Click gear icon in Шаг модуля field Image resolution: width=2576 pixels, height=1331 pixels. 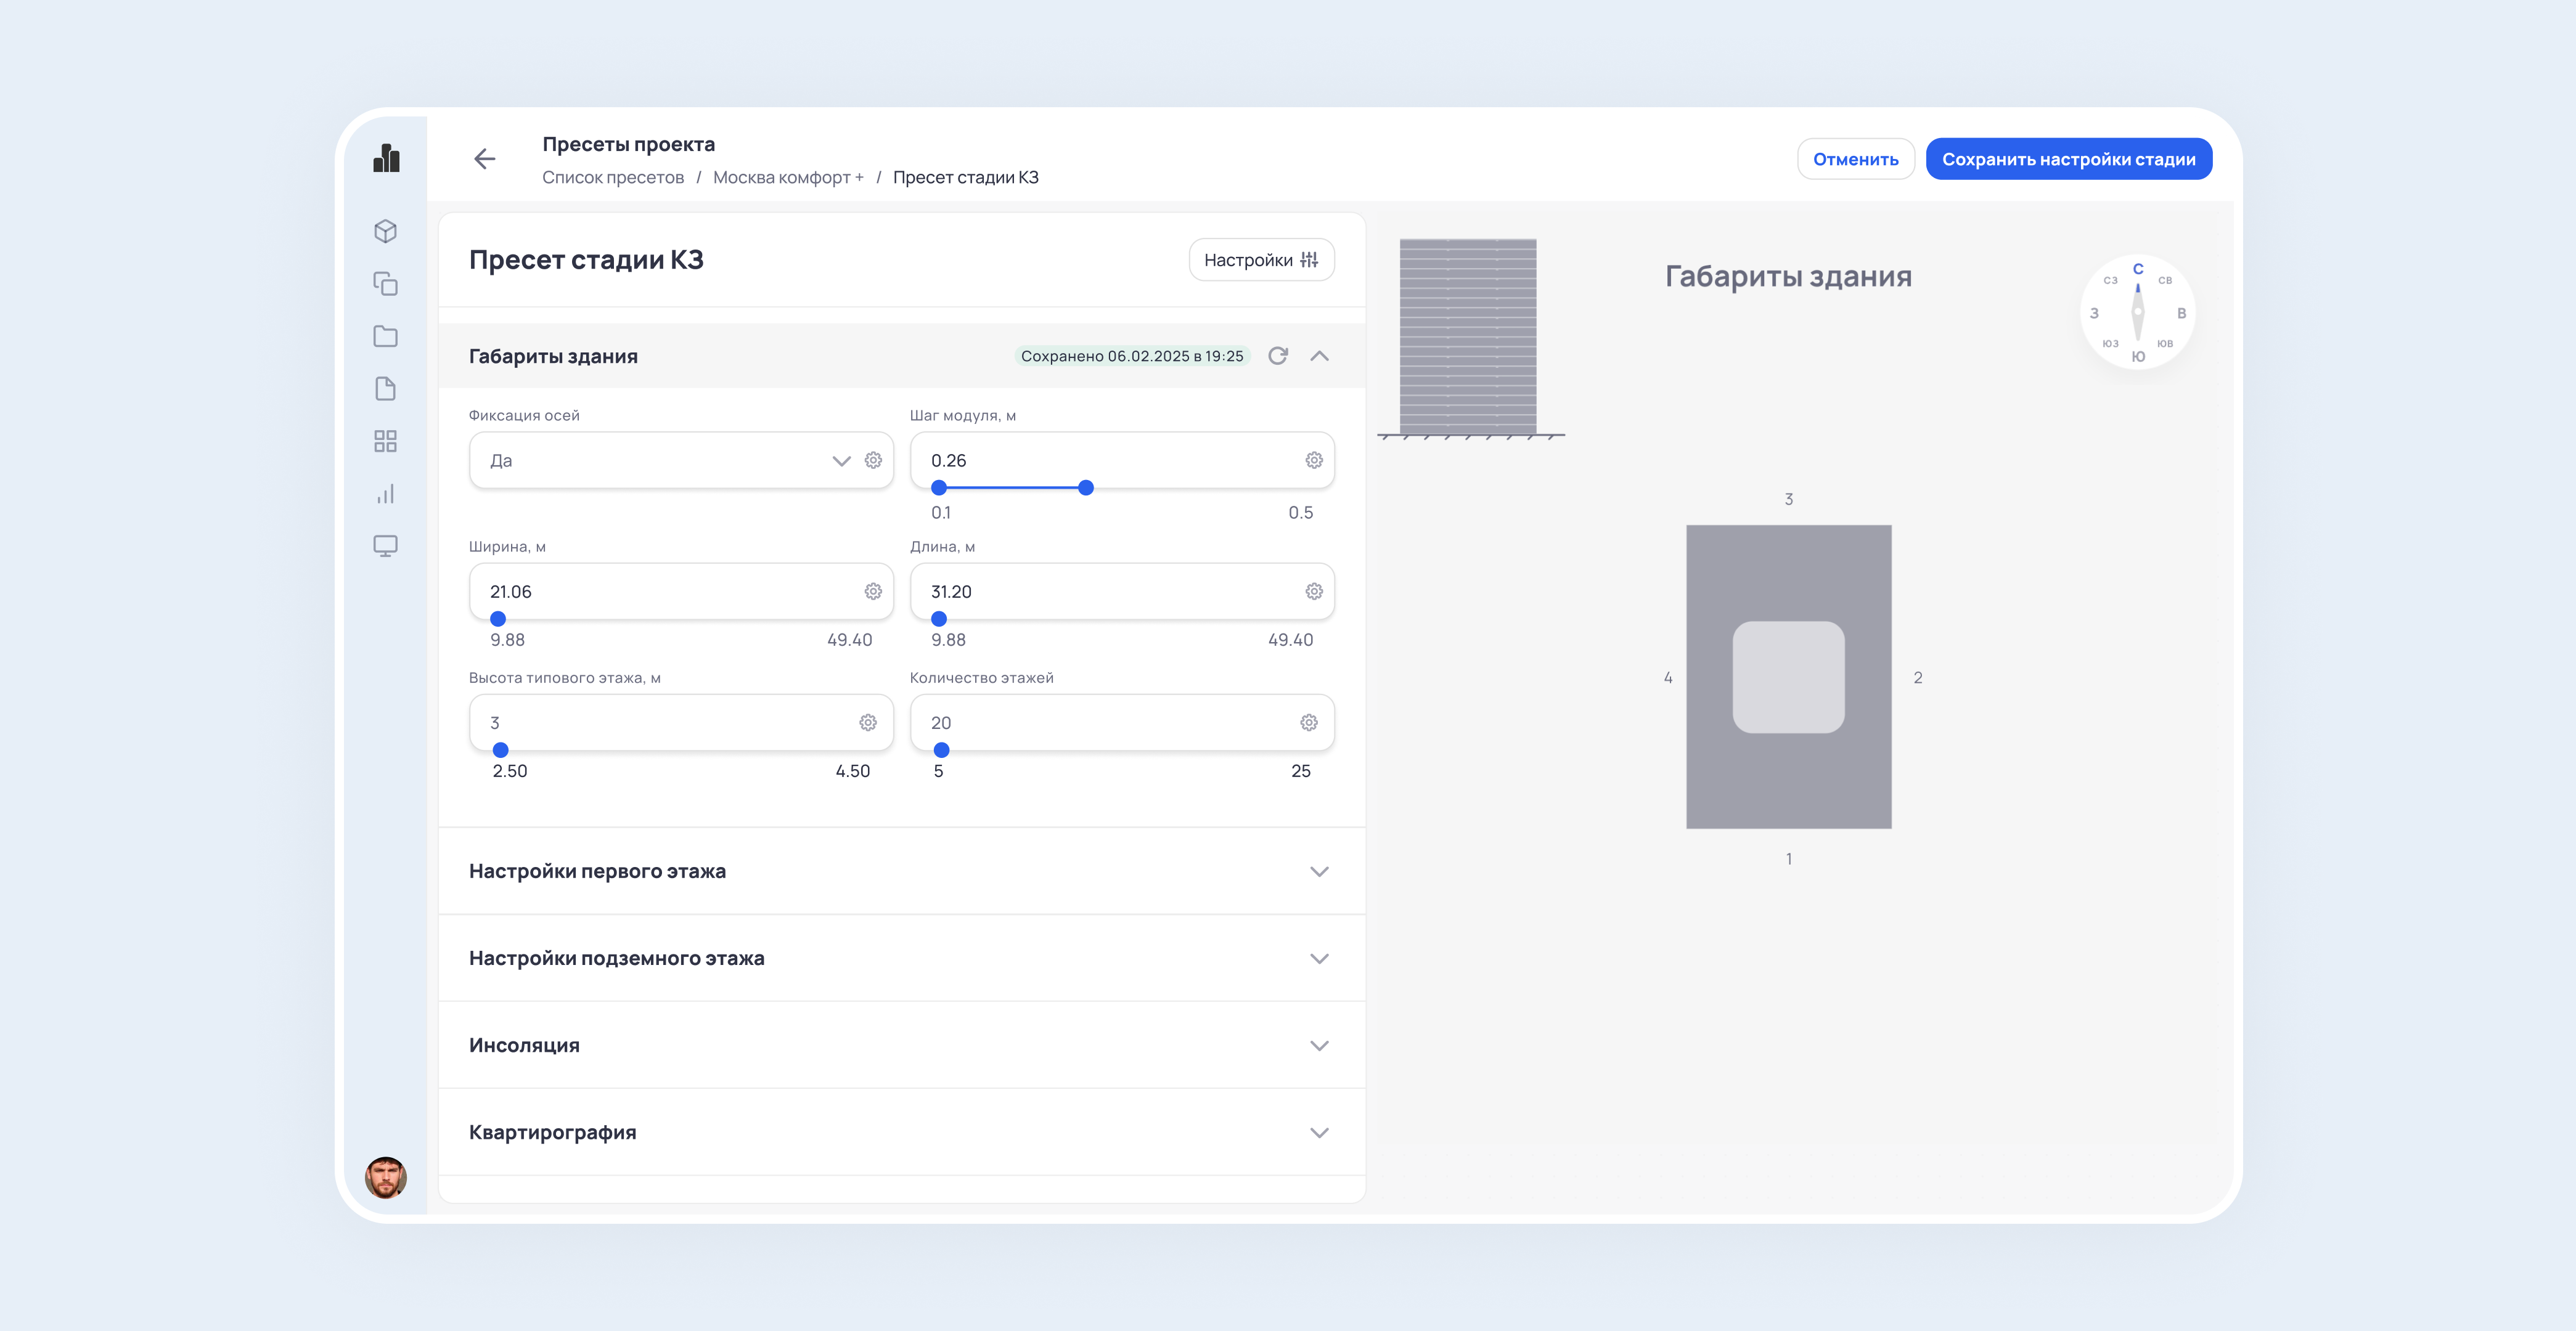coord(1313,460)
